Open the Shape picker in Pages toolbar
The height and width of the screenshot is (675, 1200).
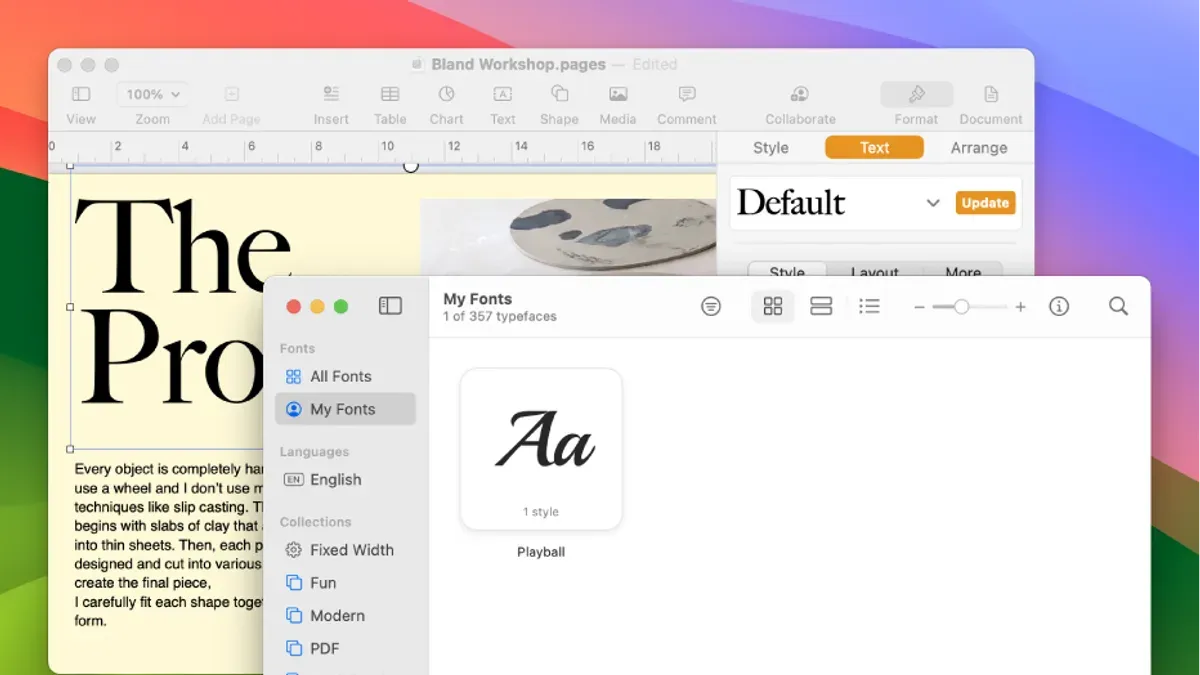tap(560, 93)
